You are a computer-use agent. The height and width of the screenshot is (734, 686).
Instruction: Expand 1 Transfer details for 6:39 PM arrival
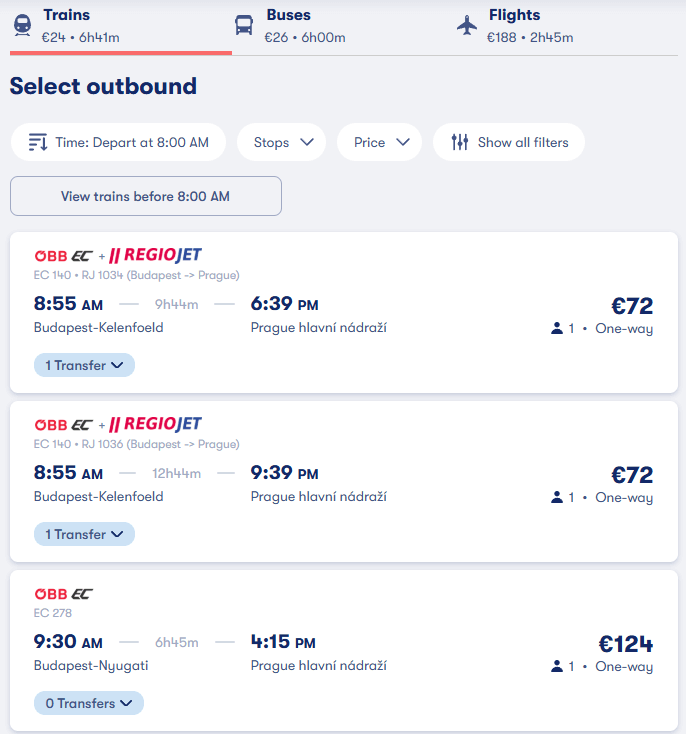click(x=84, y=365)
